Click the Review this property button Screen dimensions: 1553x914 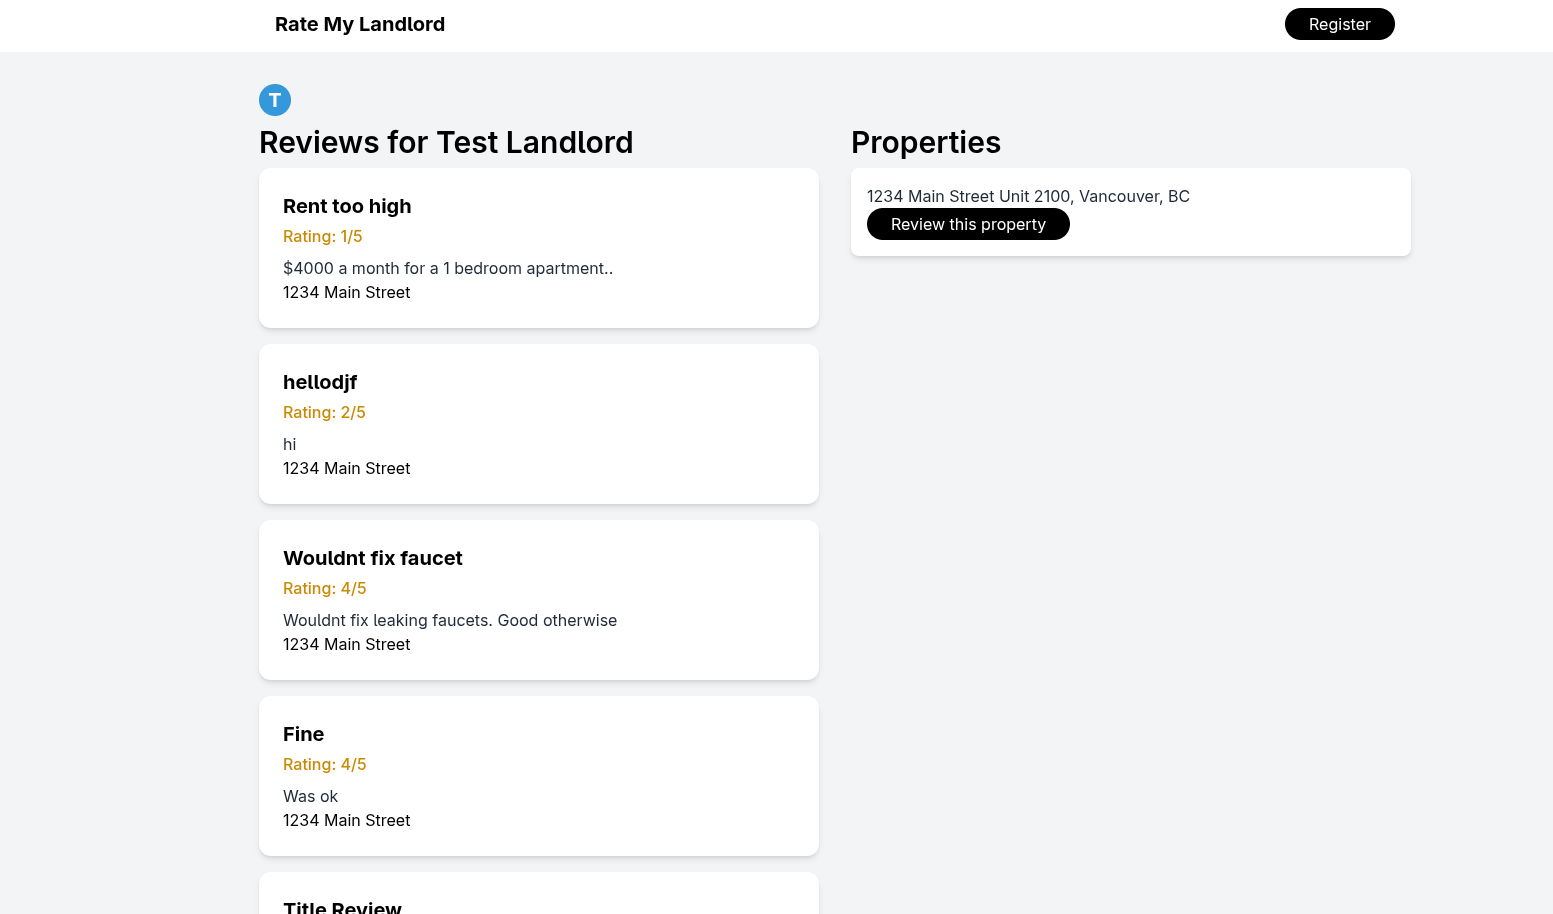point(968,224)
